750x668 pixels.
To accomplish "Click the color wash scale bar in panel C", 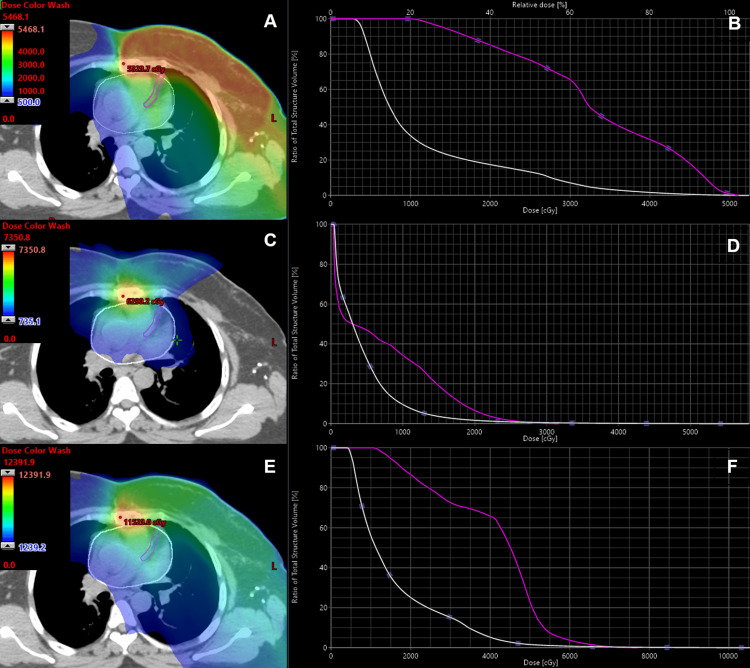I will 8,284.
